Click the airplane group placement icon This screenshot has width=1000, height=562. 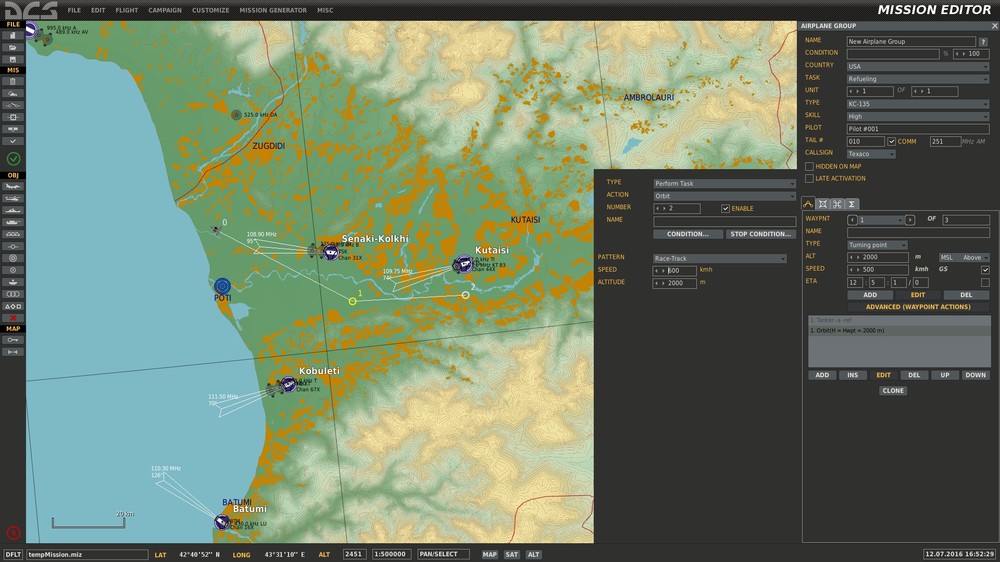pyautogui.click(x=13, y=187)
